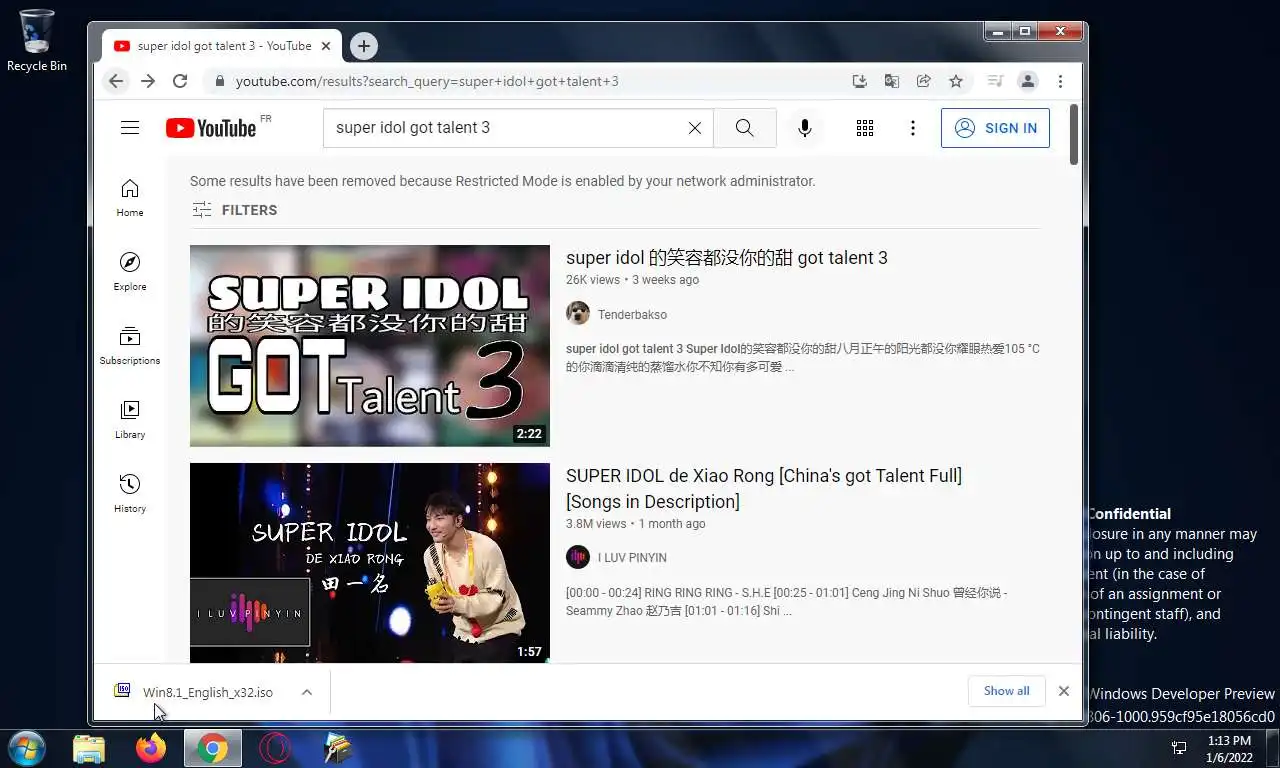
Task: Reload the YouTube page
Action: 180,81
